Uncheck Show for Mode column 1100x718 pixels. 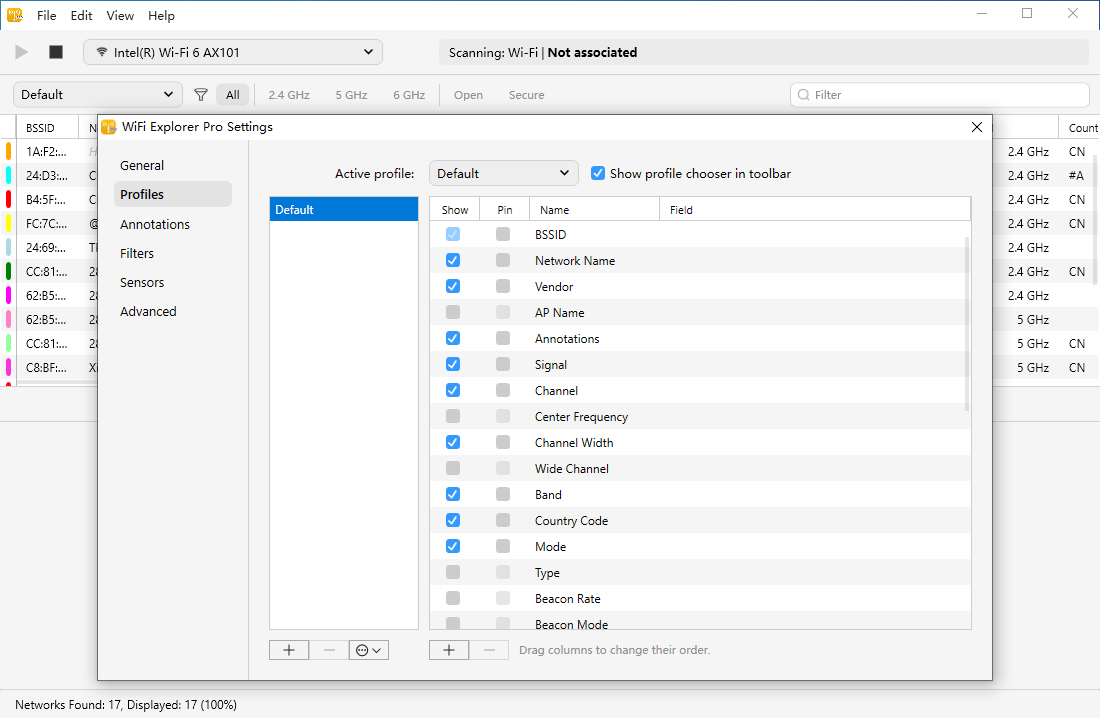click(x=453, y=546)
